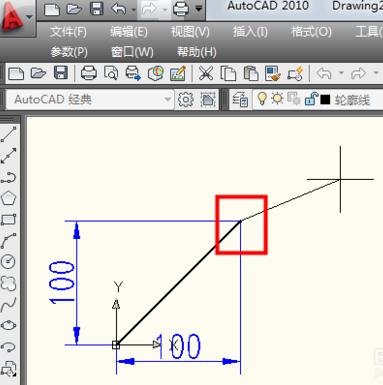This screenshot has height=385, width=383.
Task: Open the AutoCAD application menu logo
Action: (x=12, y=17)
